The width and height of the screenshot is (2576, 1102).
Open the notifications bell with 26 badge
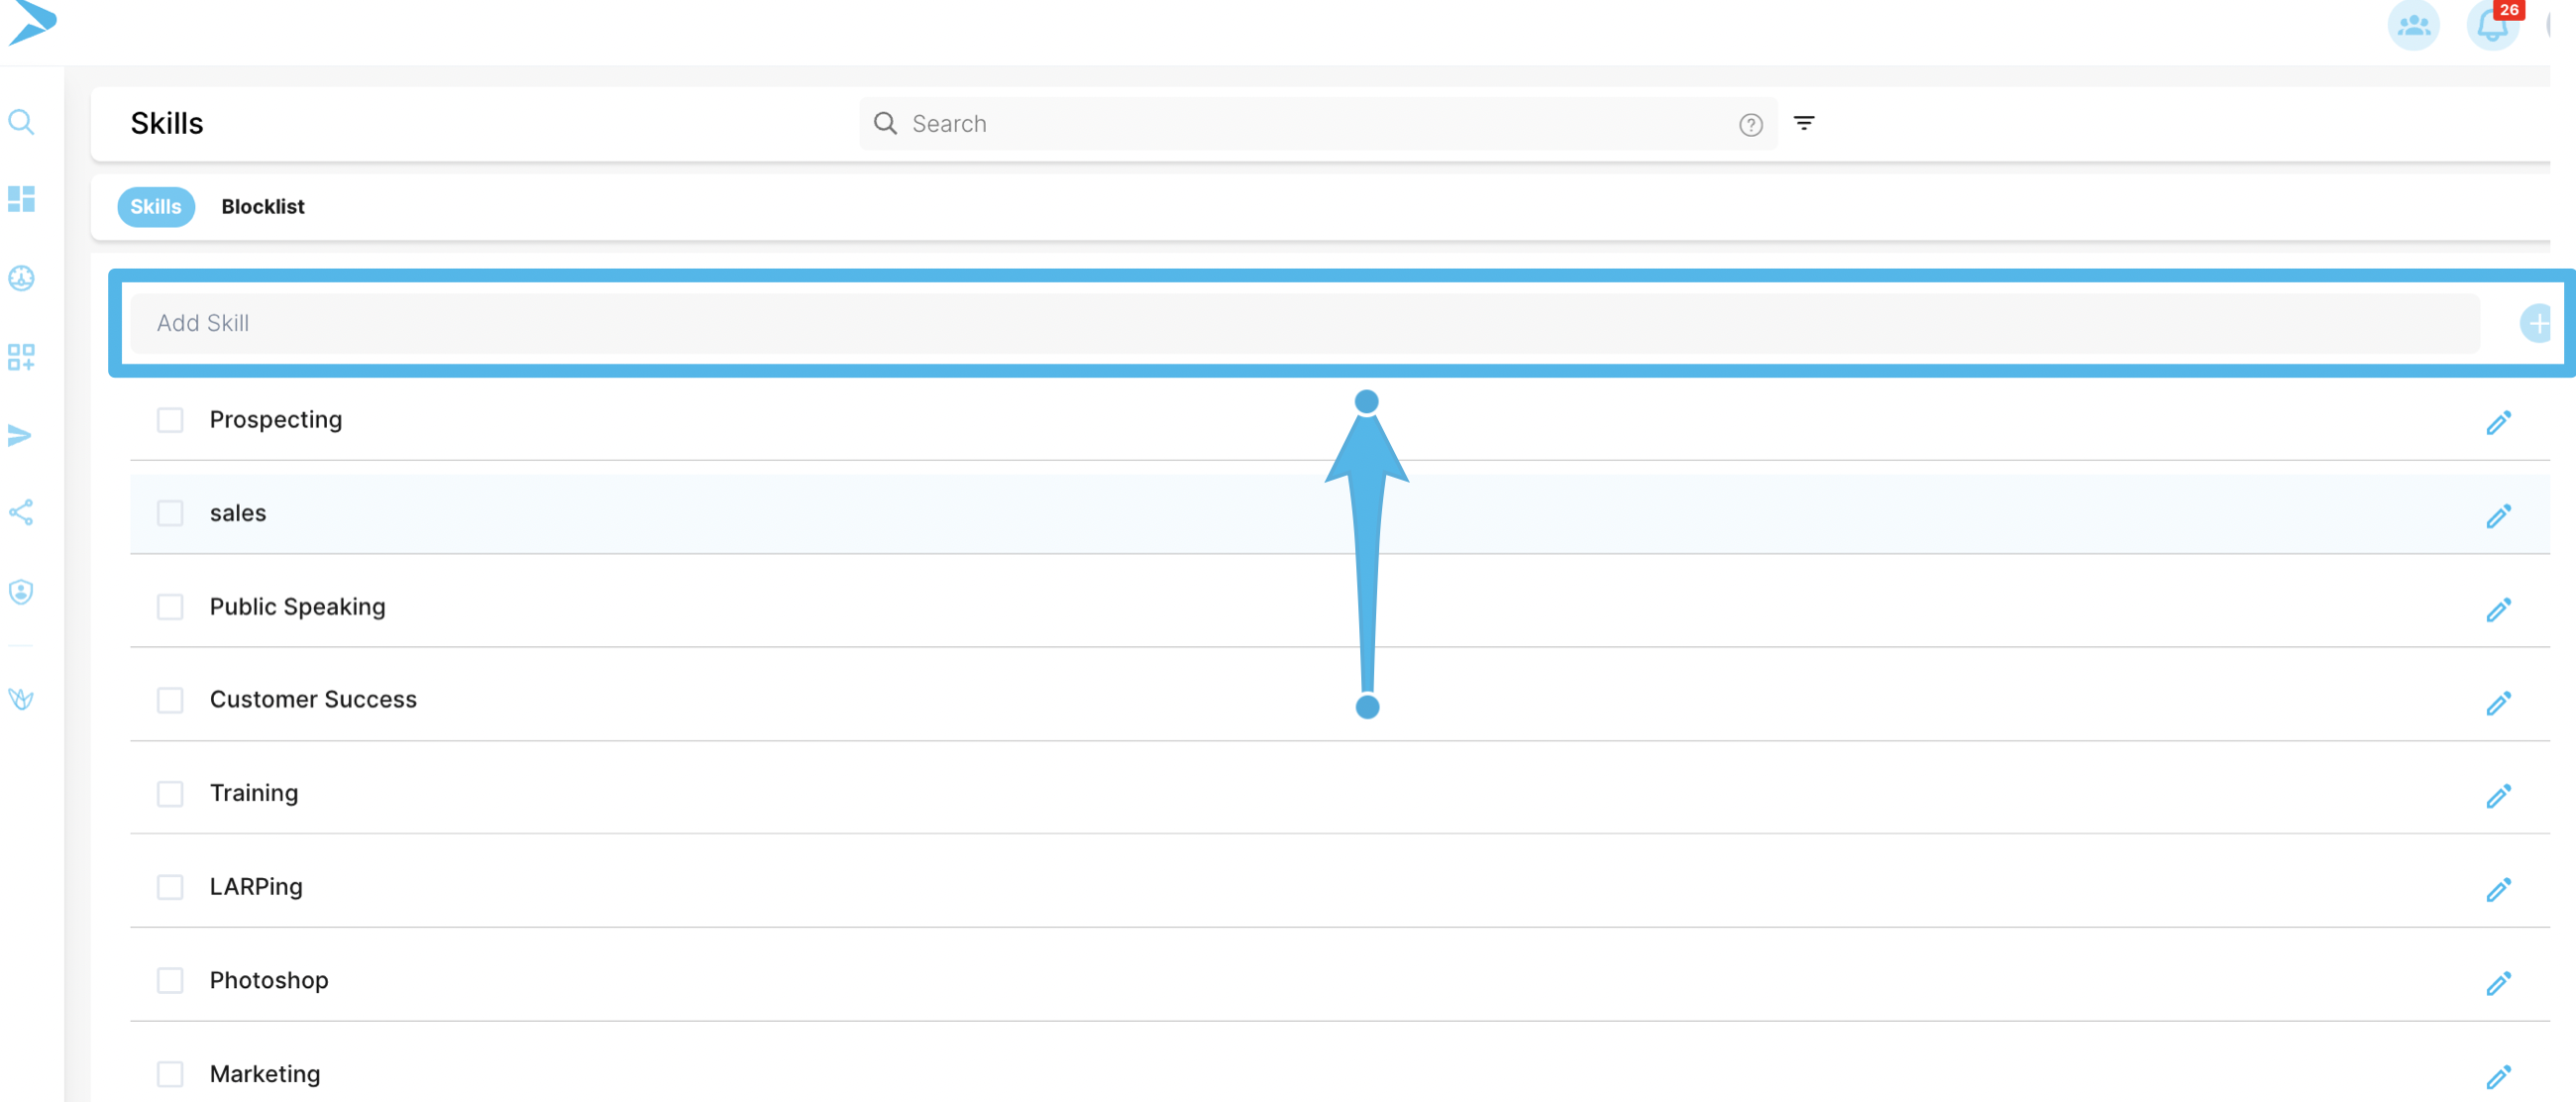[x=2491, y=25]
